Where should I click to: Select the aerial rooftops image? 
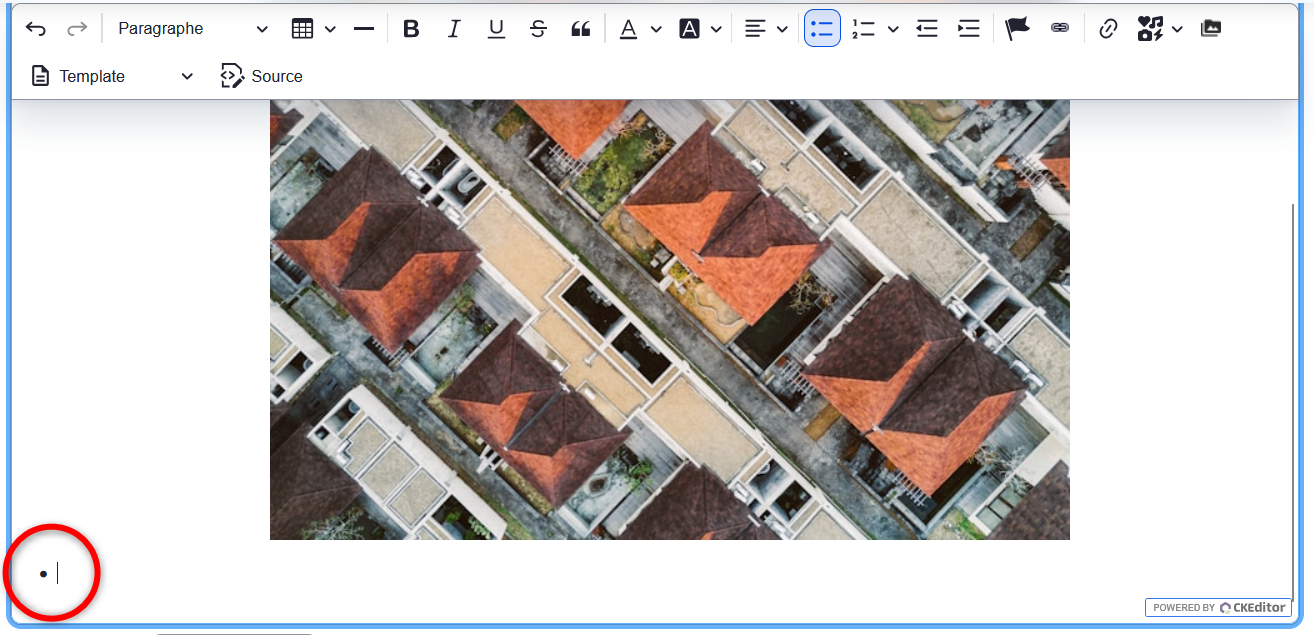[x=670, y=320]
